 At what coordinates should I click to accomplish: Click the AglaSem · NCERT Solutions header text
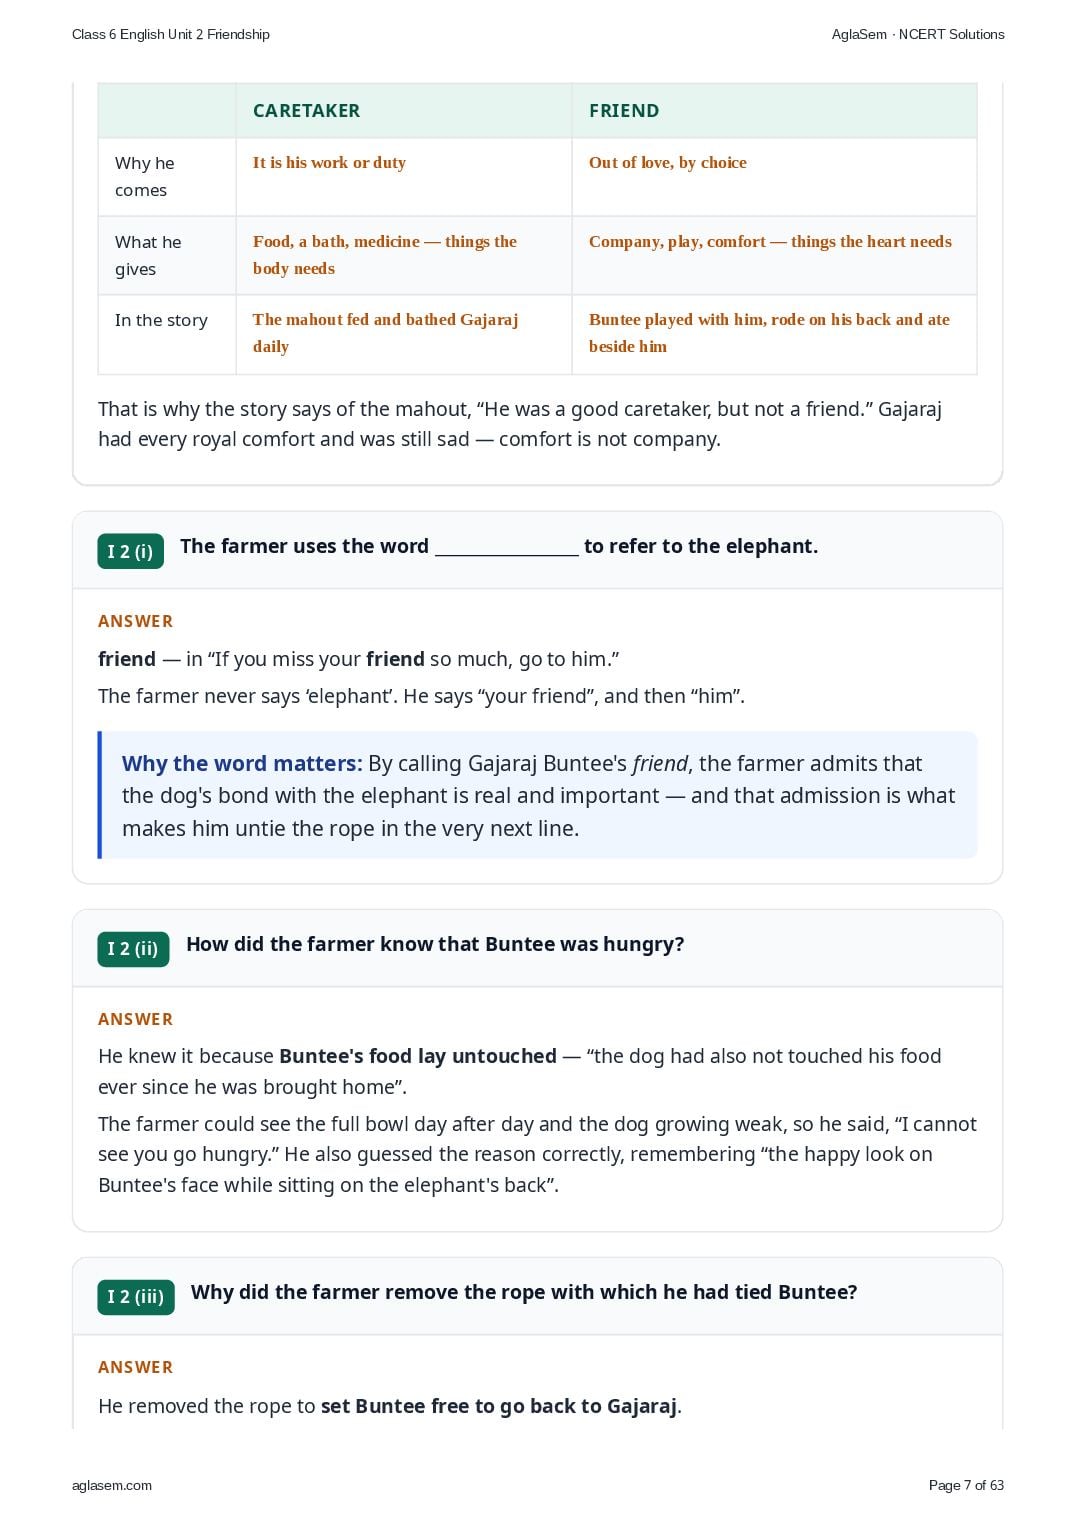click(918, 34)
